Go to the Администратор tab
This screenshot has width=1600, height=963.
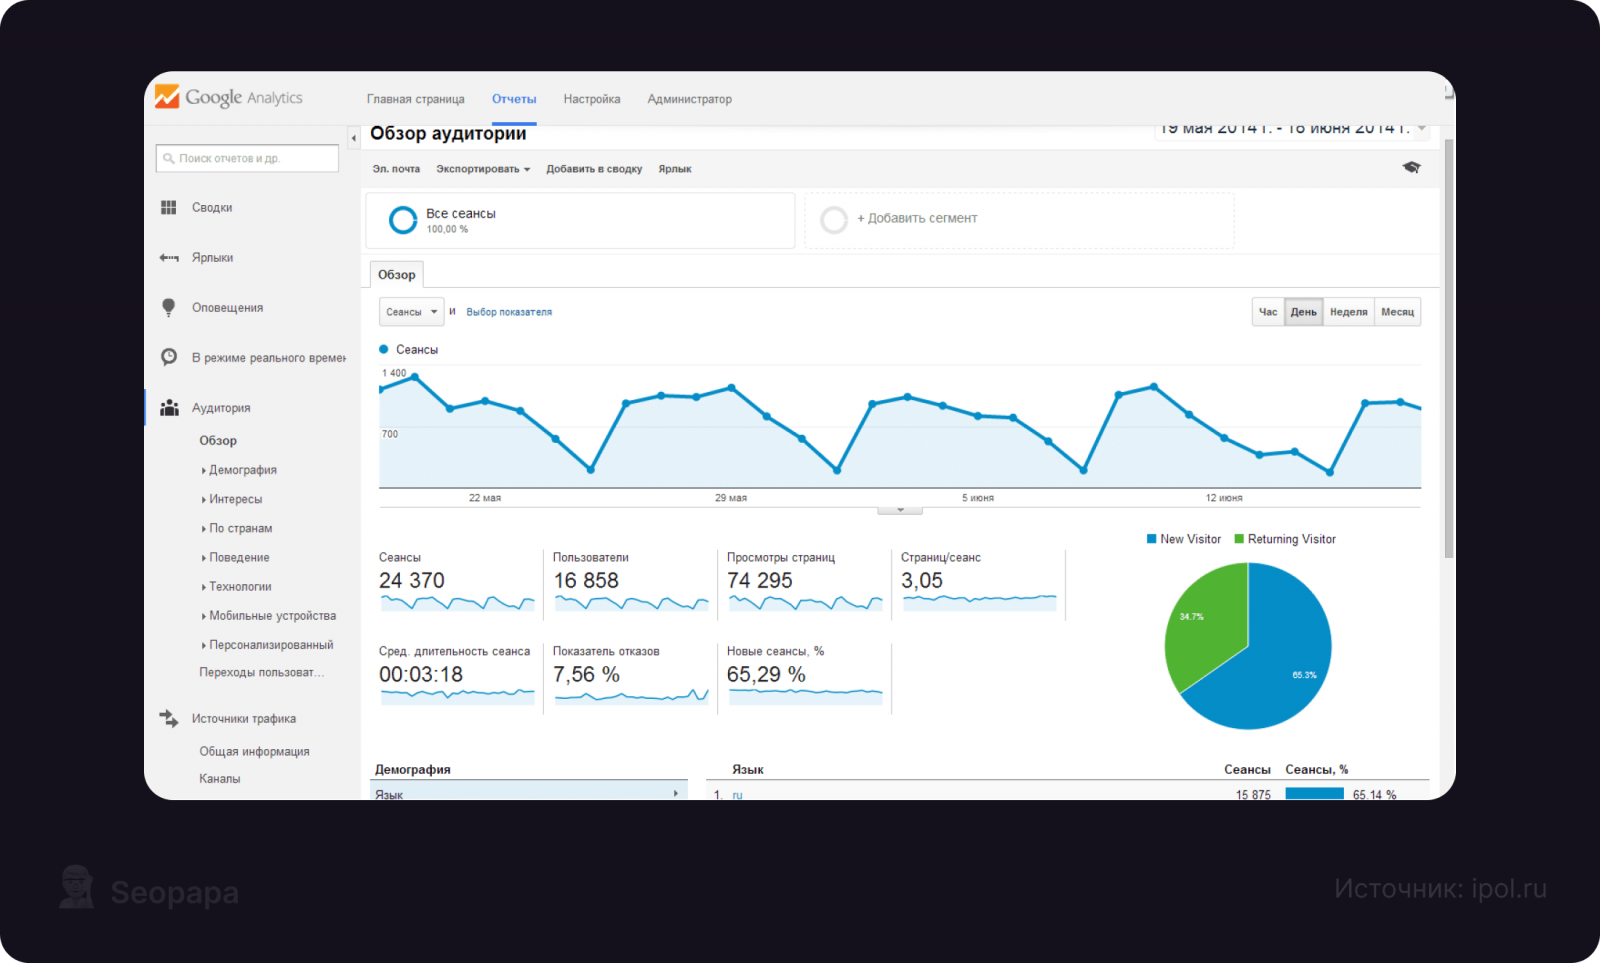coord(689,99)
